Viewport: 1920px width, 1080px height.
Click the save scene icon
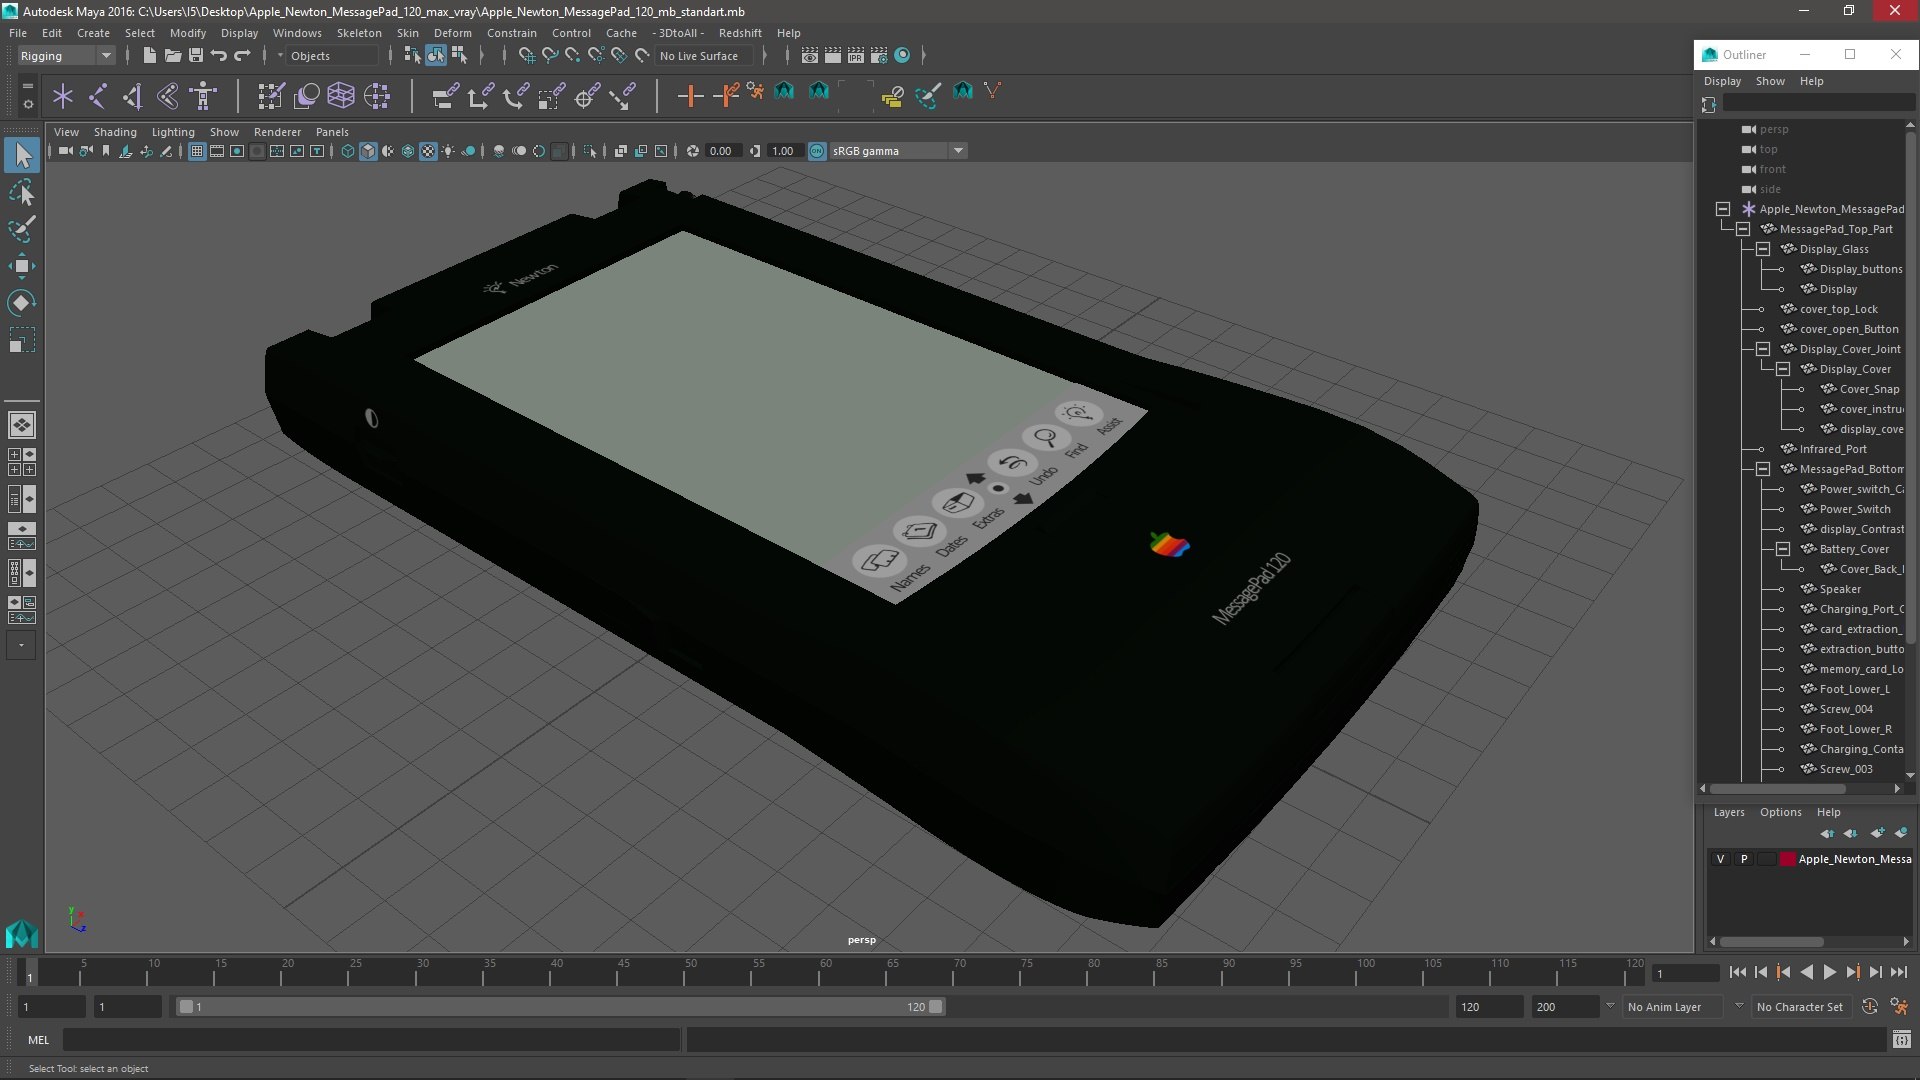point(196,55)
